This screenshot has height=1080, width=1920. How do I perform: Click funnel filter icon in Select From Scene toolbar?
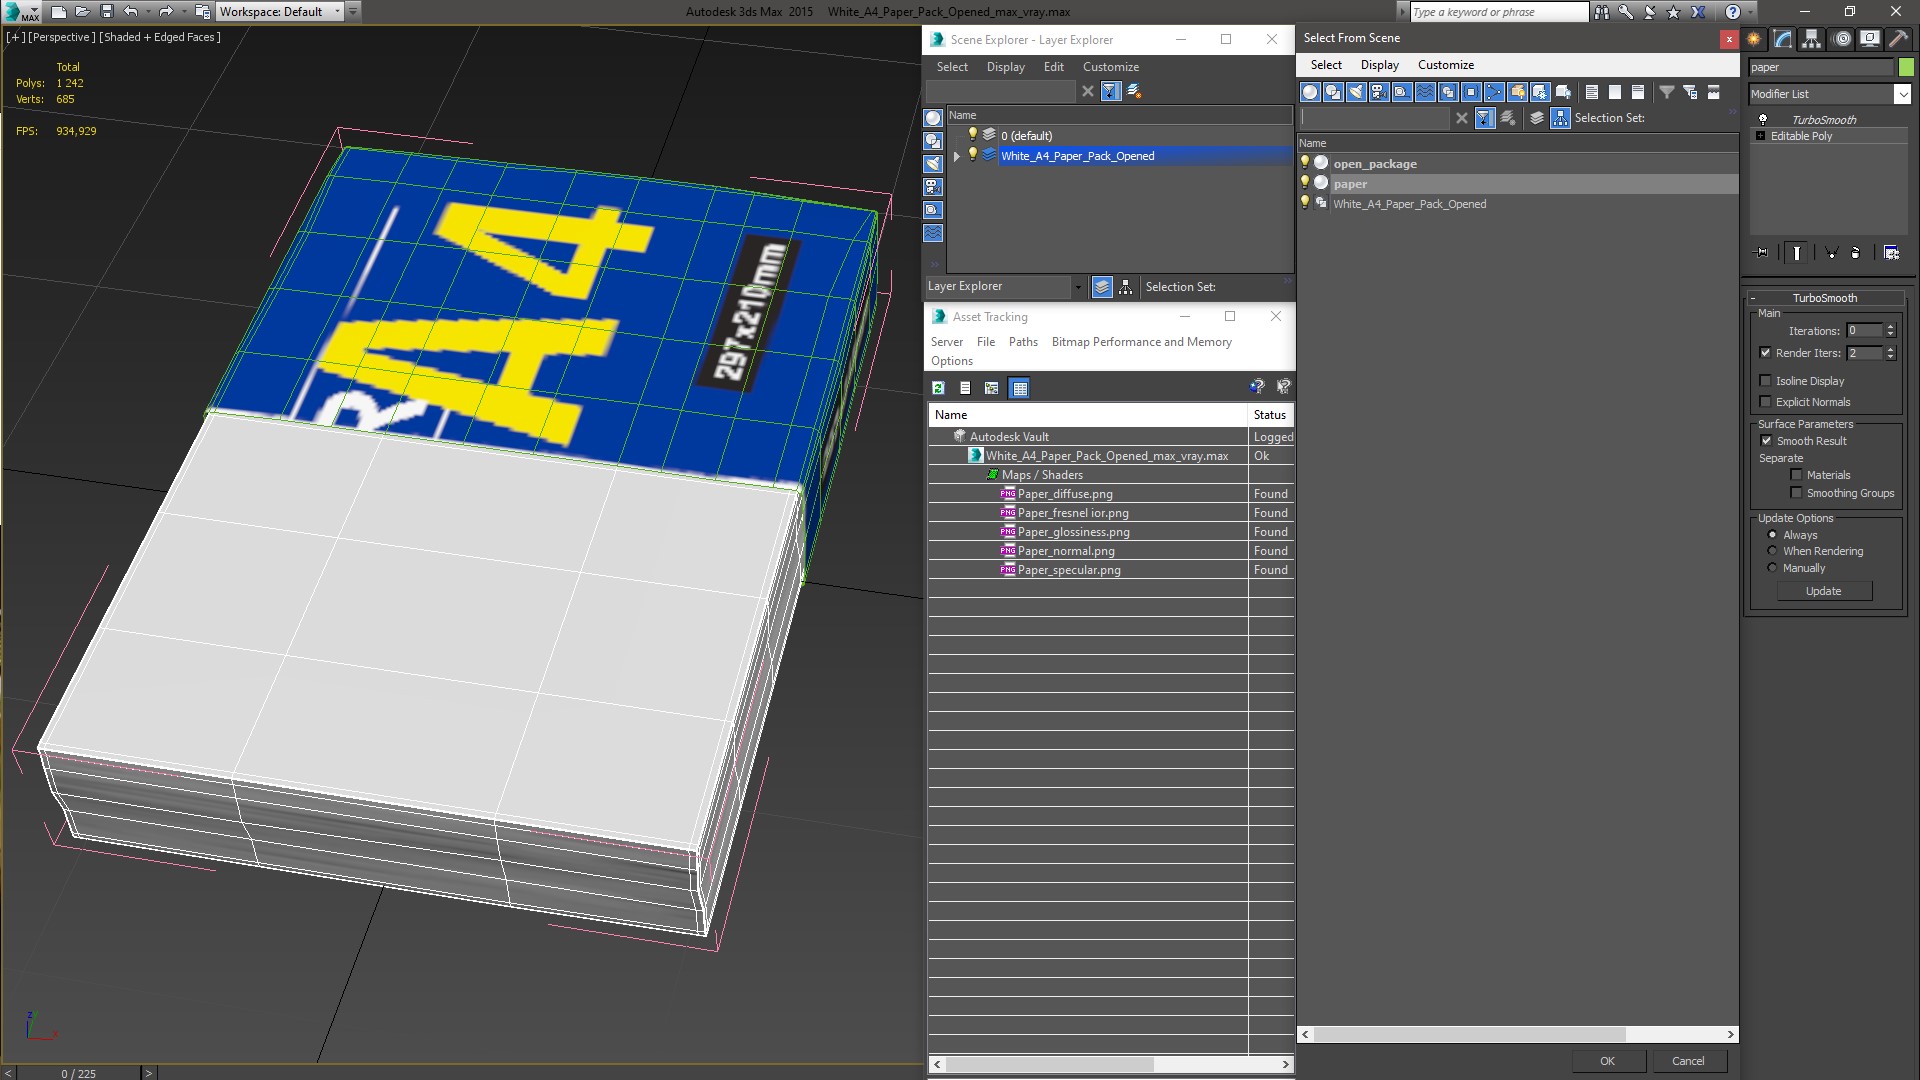[1667, 92]
